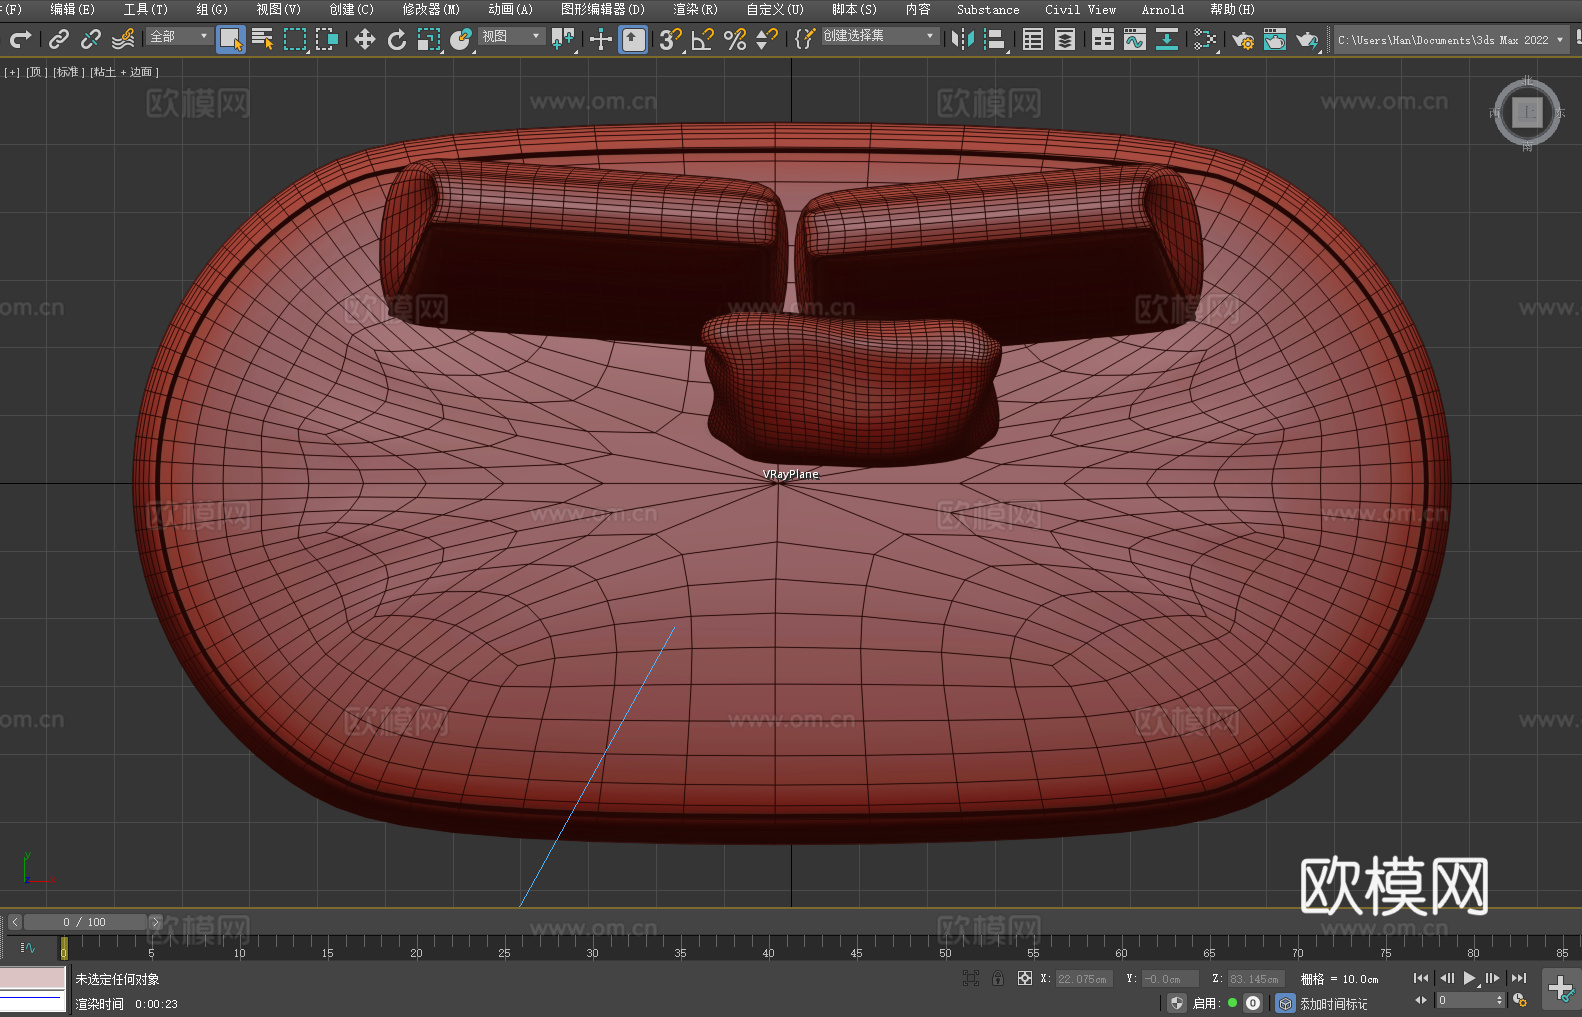The image size is (1582, 1017).
Task: Toggle Percent Snap
Action: click(x=735, y=39)
